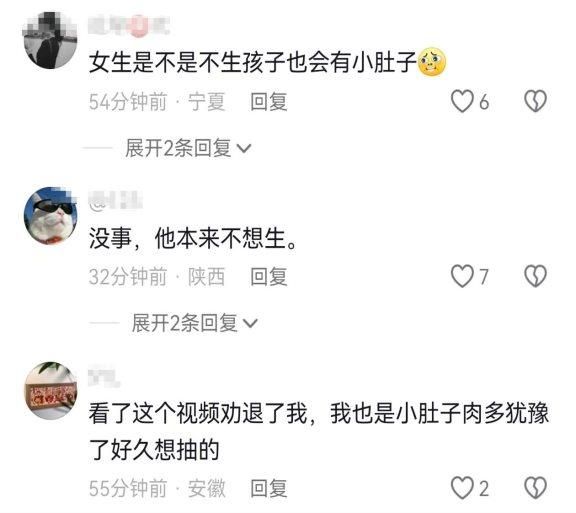
Task: Dislike the 宁夏 comment with broken heart
Action: tap(535, 101)
